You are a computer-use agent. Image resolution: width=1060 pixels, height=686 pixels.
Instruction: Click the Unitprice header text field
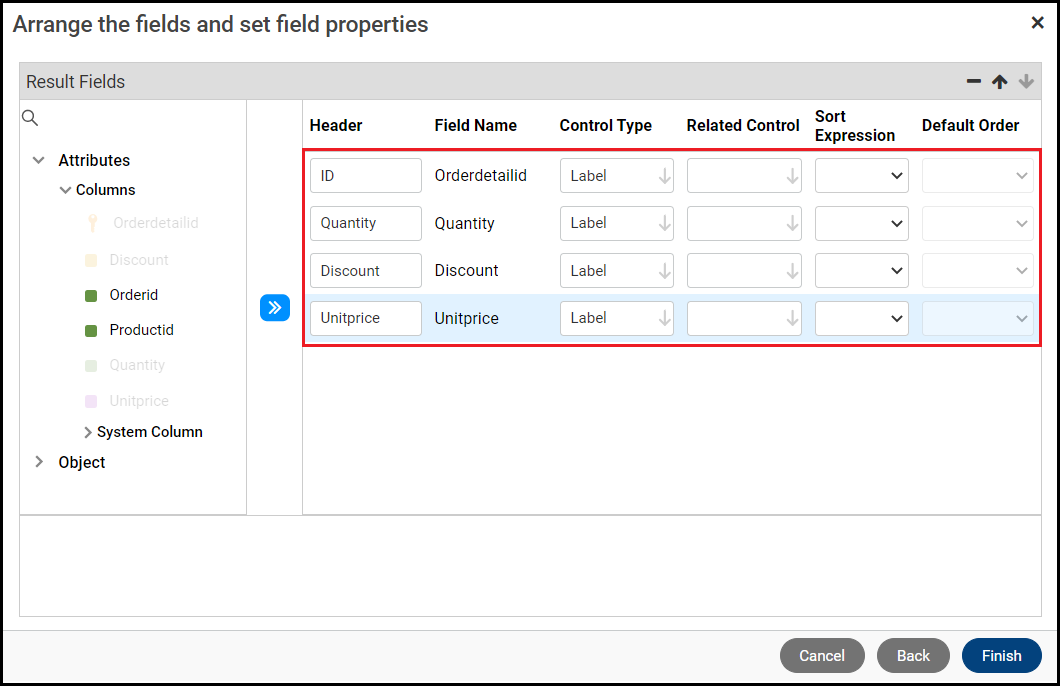click(365, 318)
